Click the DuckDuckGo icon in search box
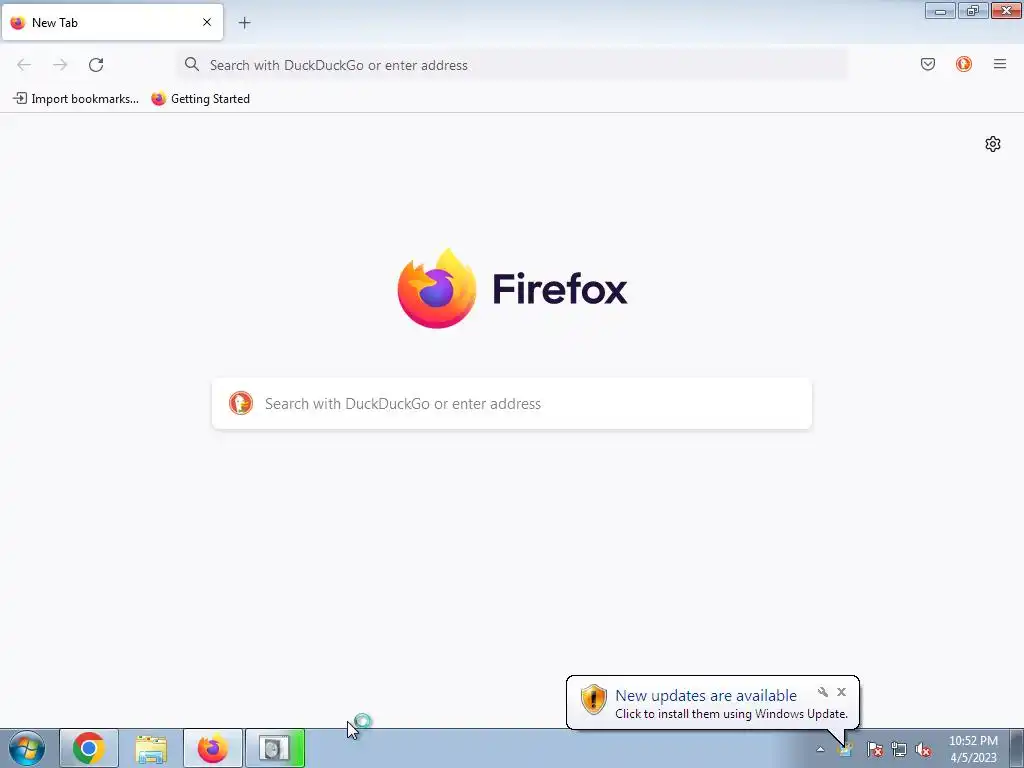 (240, 403)
